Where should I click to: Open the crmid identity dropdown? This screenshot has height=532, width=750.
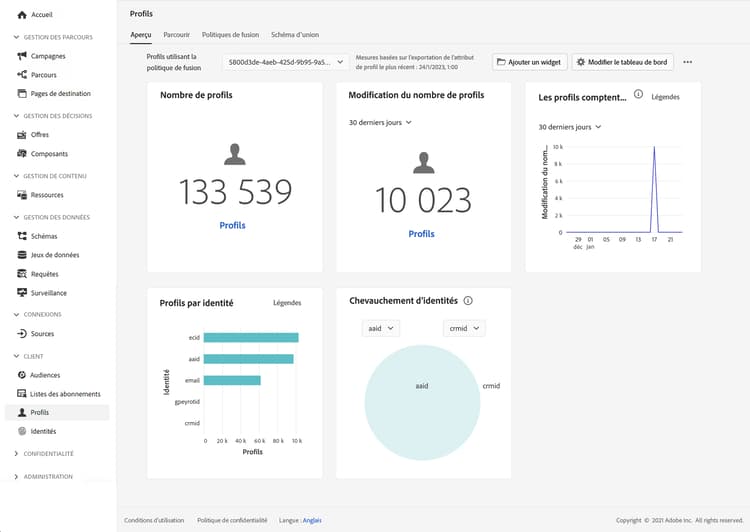click(464, 328)
